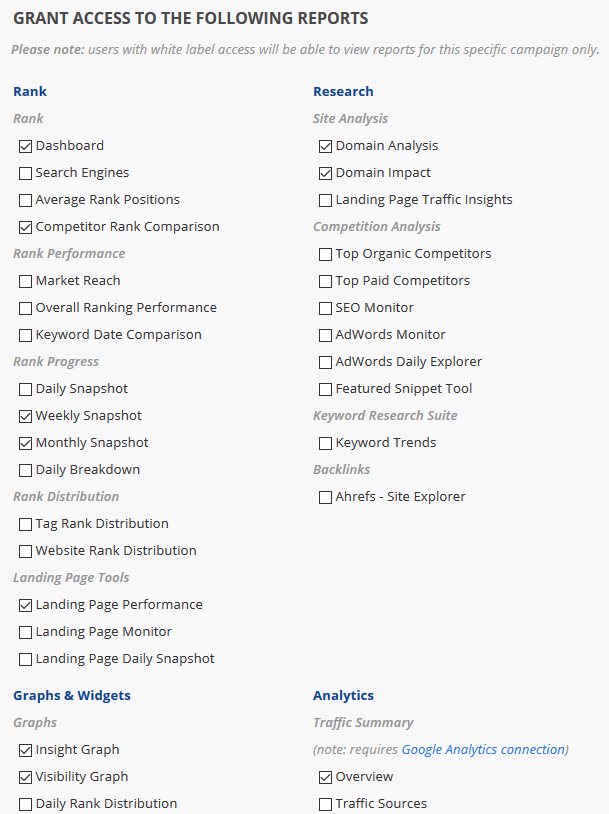Uncheck the Visibility Graph checkbox
Viewport: 609px width, 814px height.
[x=26, y=777]
